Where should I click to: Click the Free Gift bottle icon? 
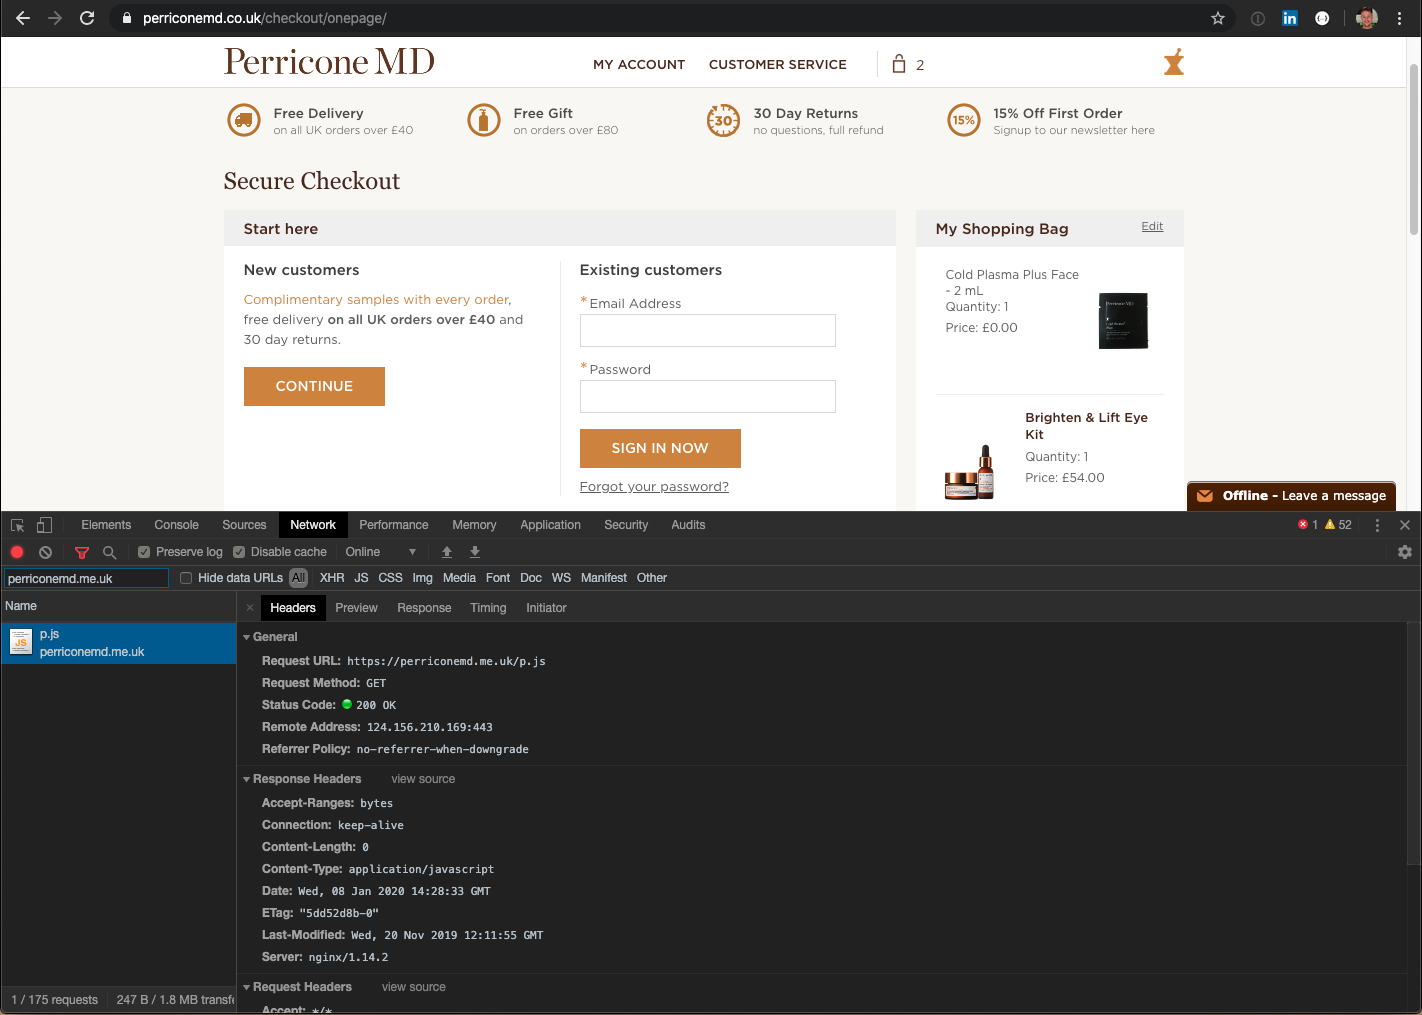coord(484,120)
